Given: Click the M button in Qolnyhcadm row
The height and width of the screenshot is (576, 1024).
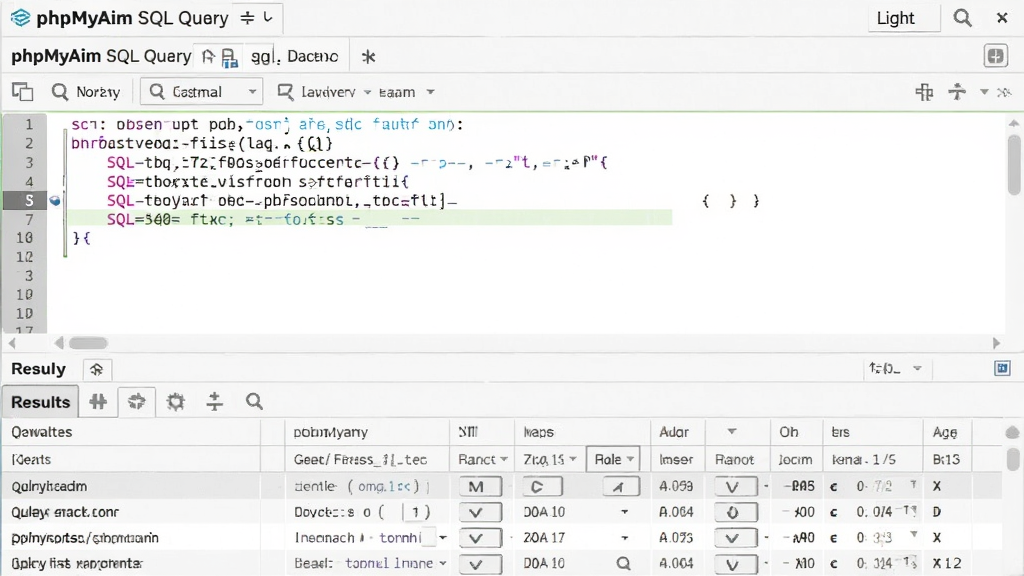Looking at the screenshot, I should pos(480,487).
